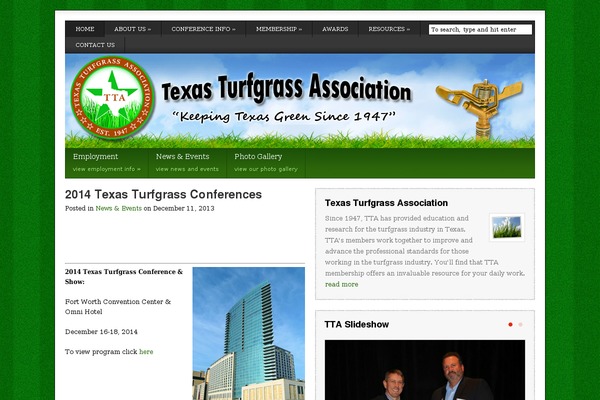Click 'Keeping Texas Green Since 1947' tagline
600x400 pixels.
(284, 116)
